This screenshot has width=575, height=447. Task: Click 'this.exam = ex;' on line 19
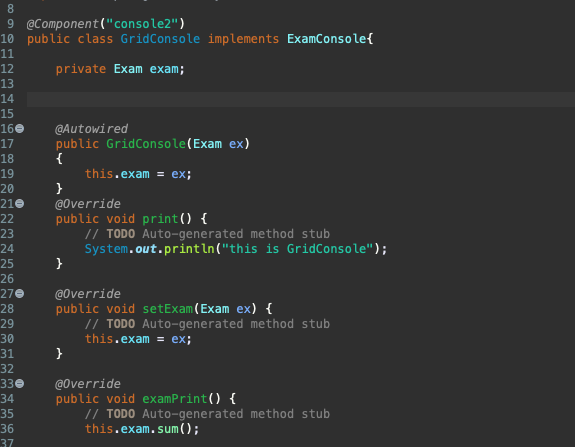pyautogui.click(x=138, y=174)
